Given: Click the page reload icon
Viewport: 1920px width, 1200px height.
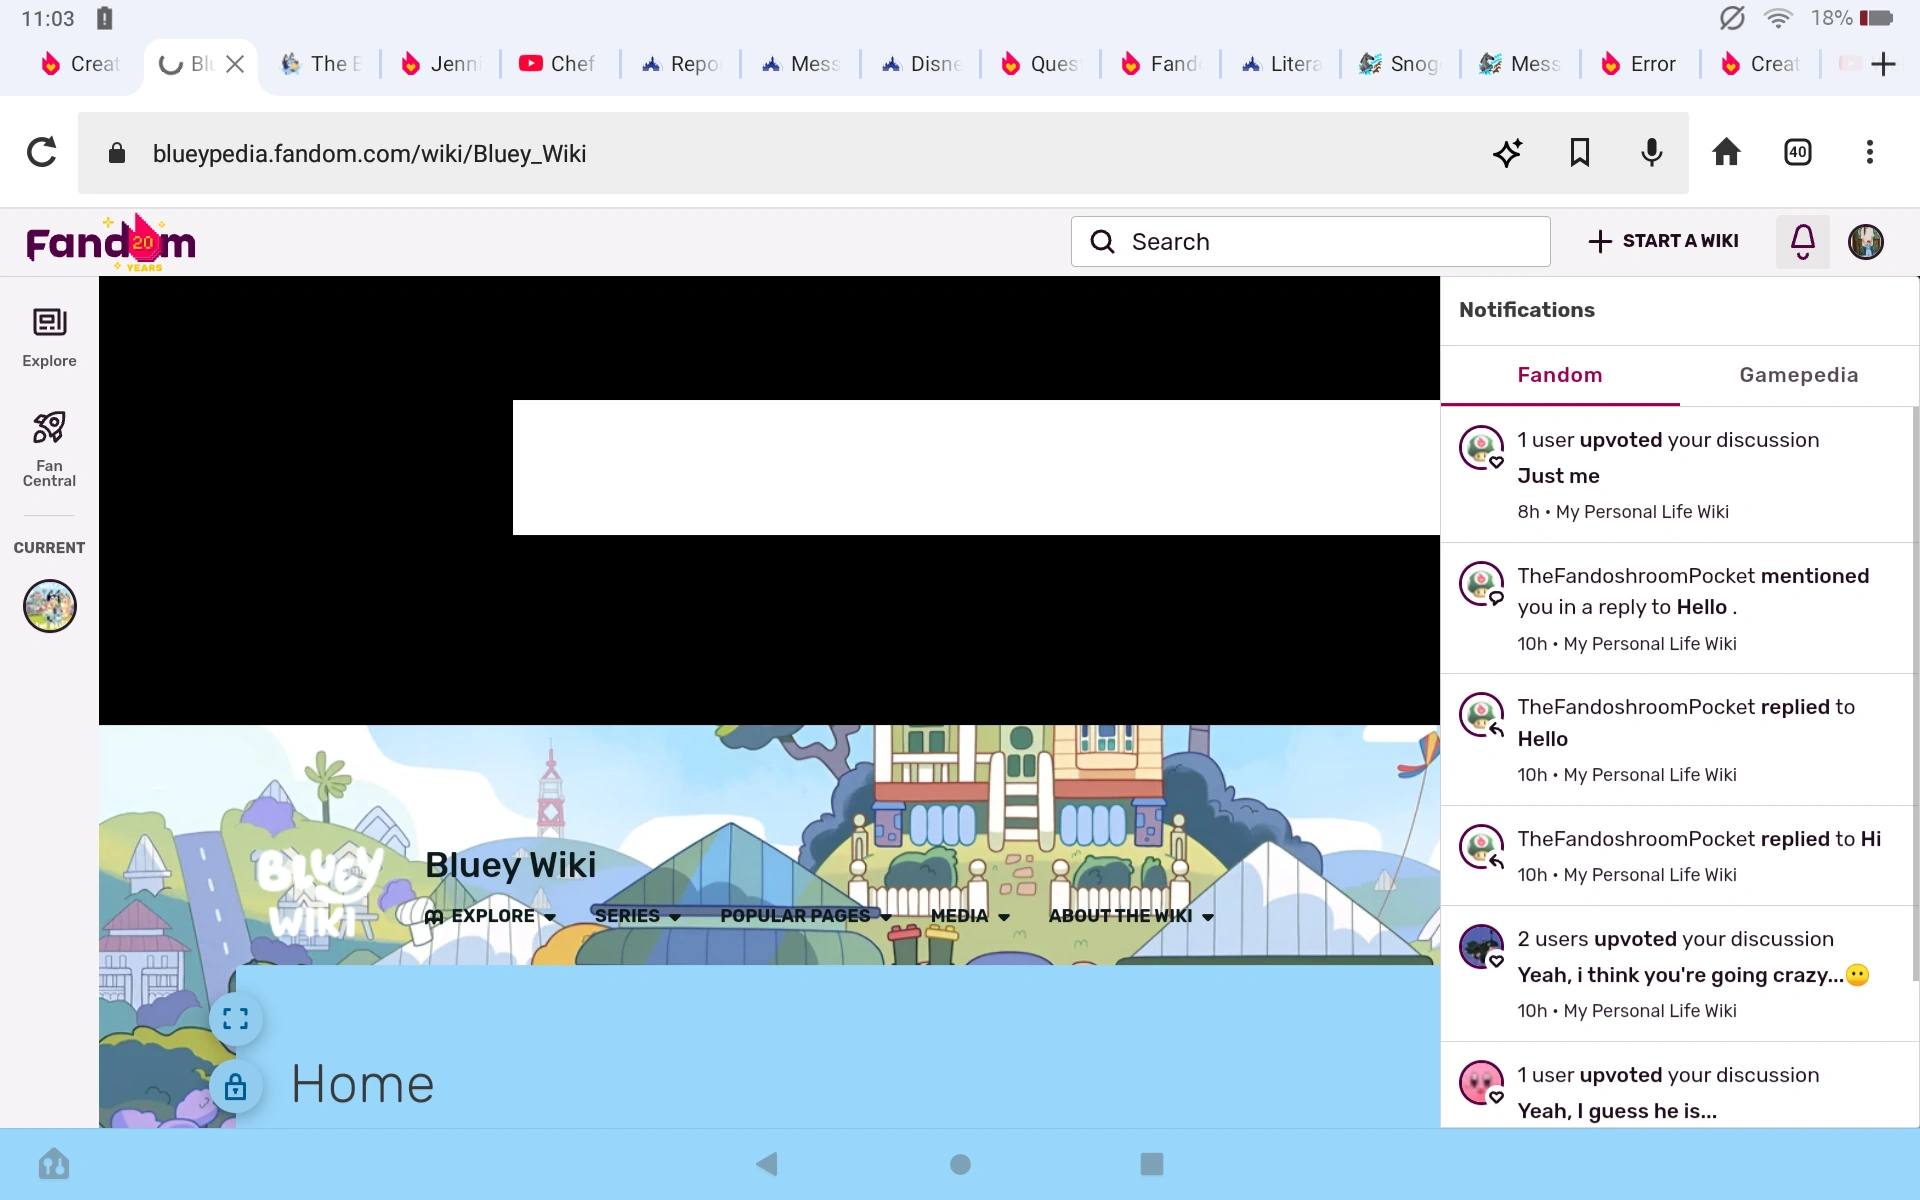Looking at the screenshot, I should coord(41,152).
